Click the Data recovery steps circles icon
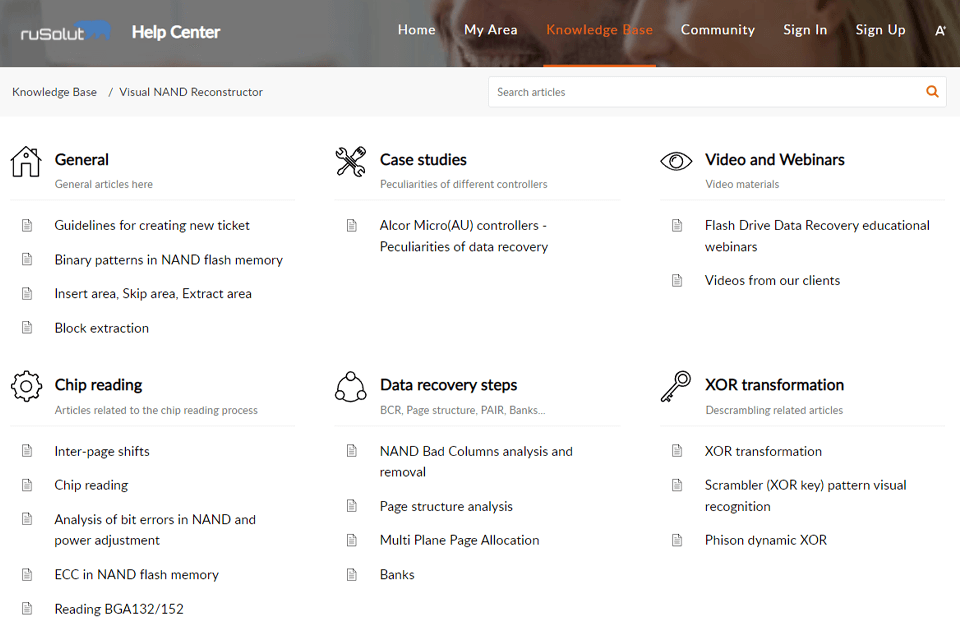This screenshot has height=640, width=960. pyautogui.click(x=351, y=386)
